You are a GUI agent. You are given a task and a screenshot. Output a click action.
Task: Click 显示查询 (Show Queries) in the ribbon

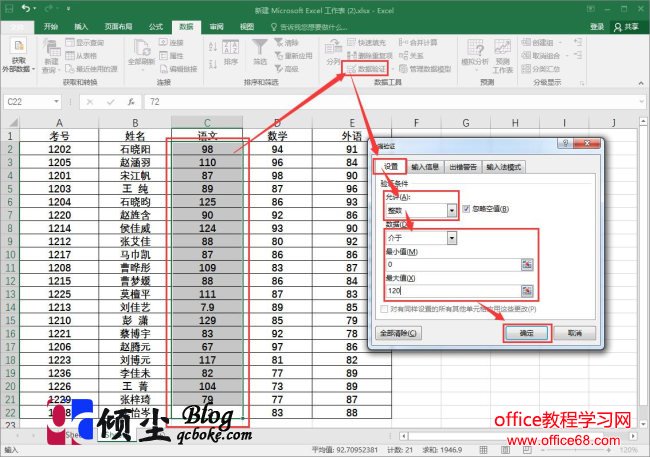tap(85, 42)
